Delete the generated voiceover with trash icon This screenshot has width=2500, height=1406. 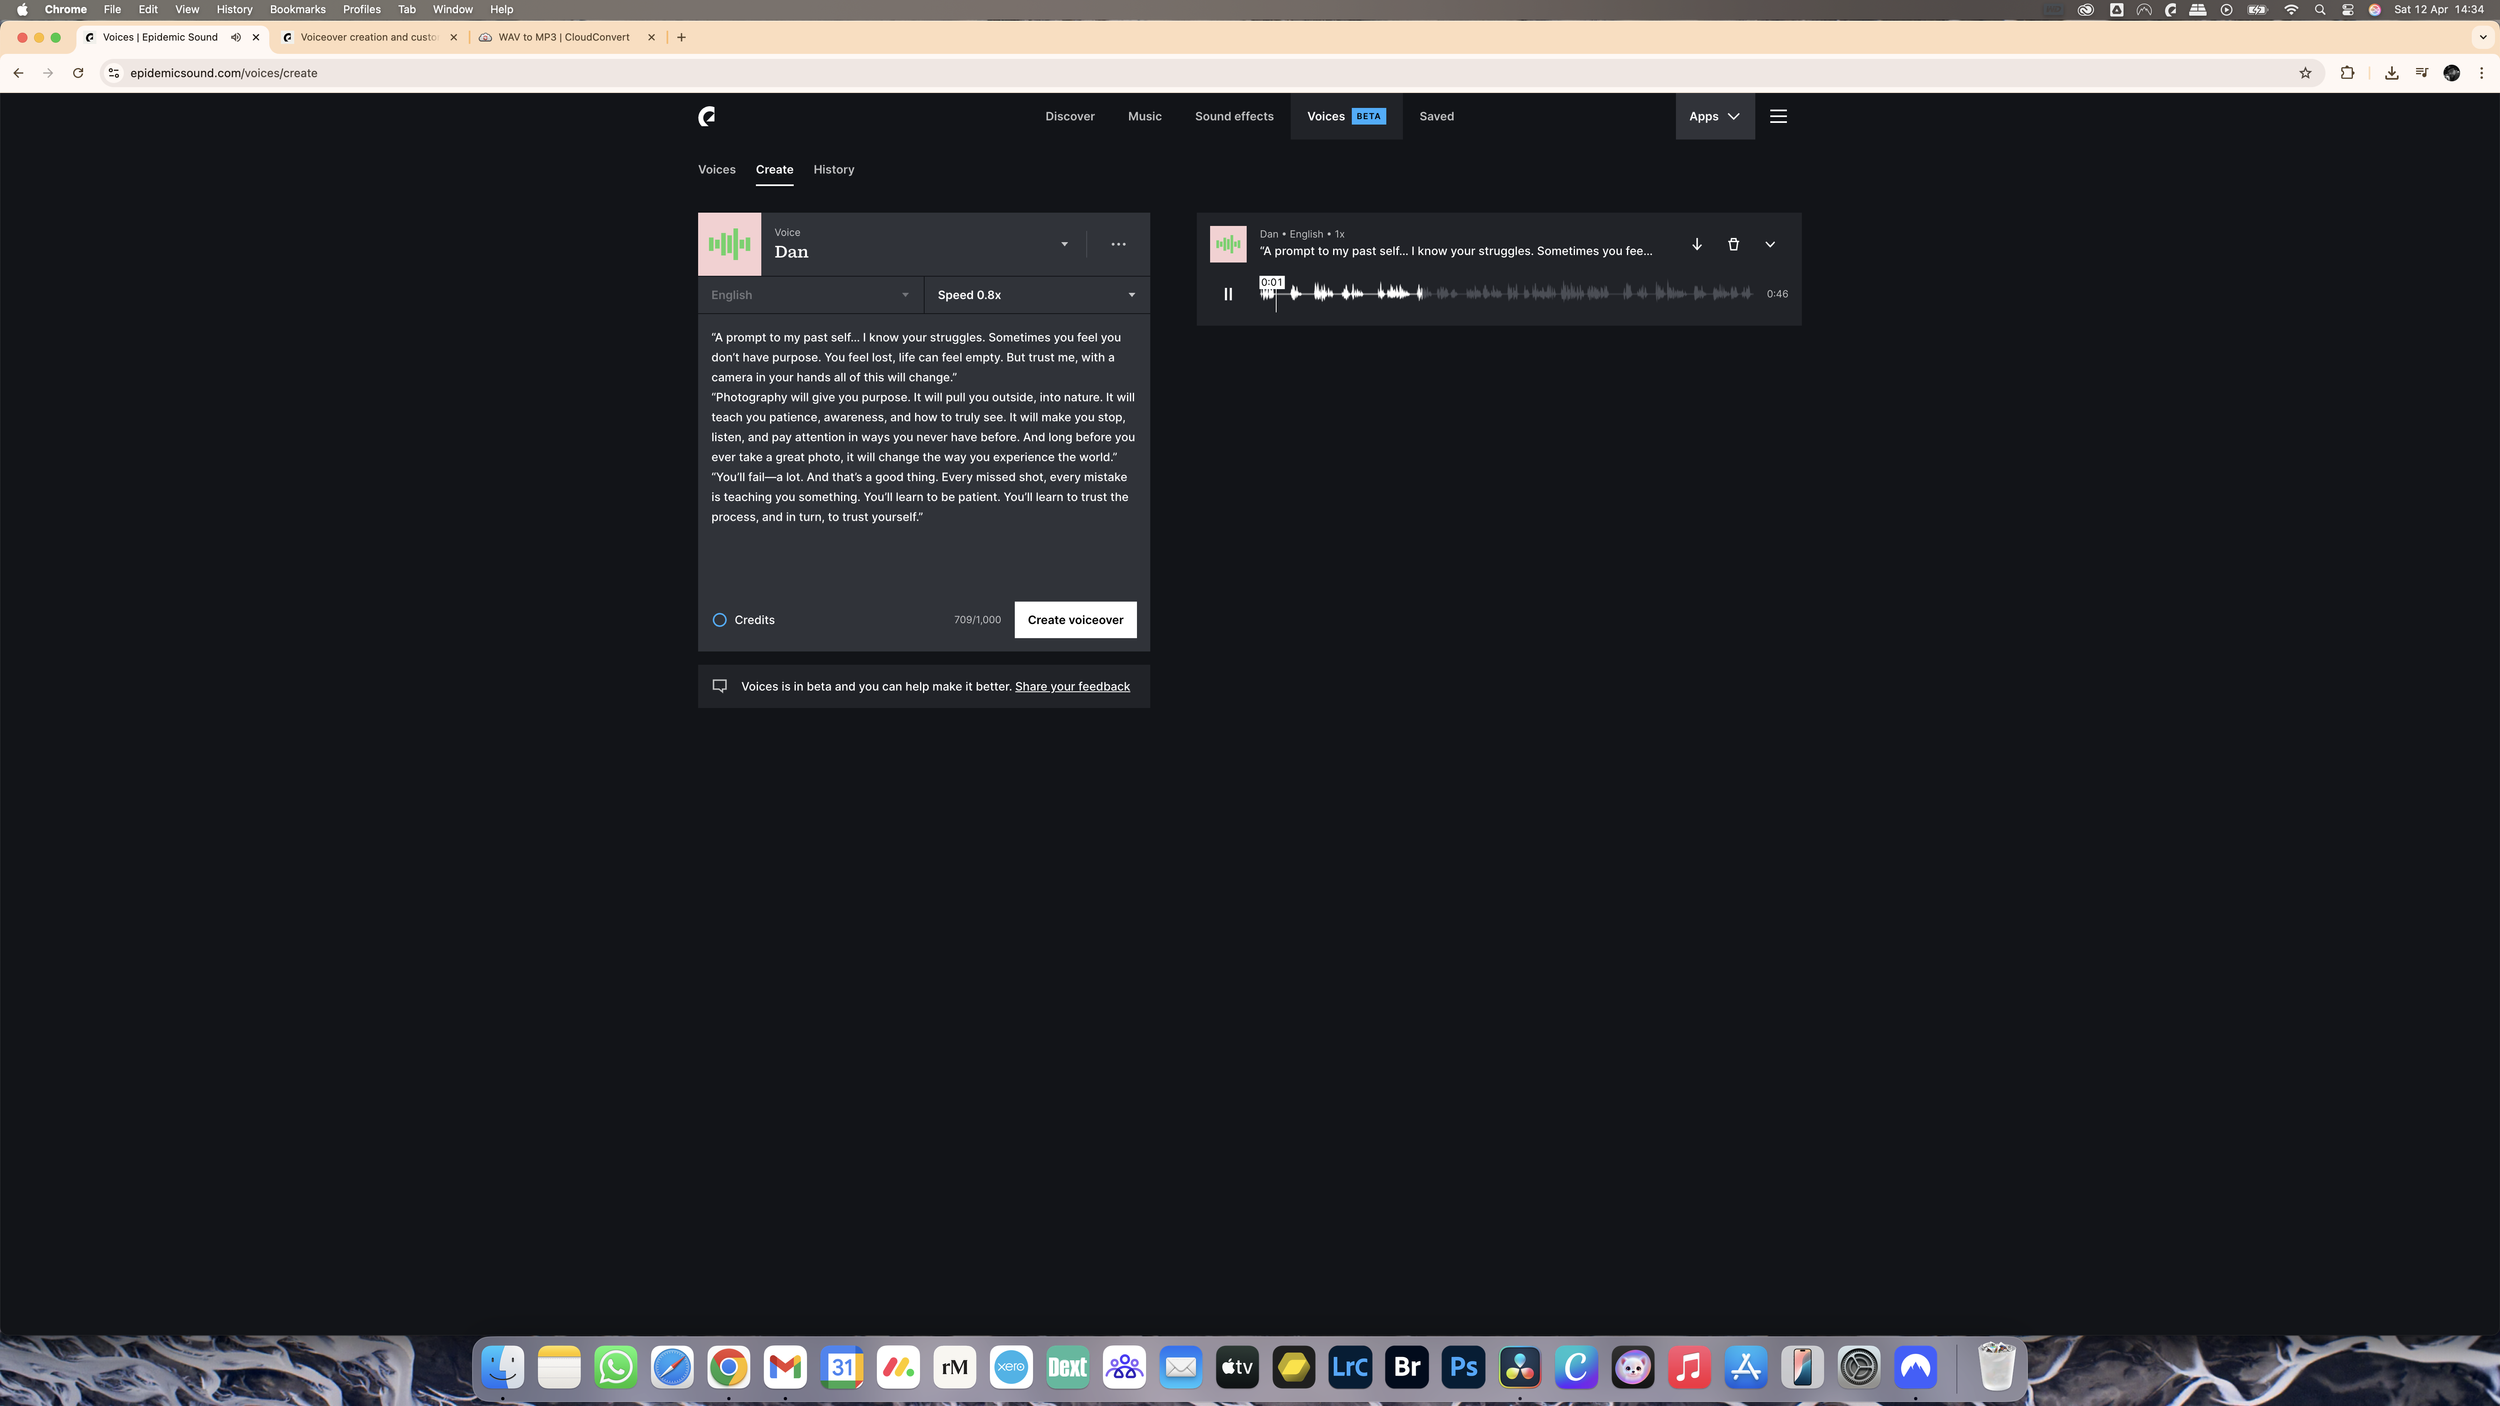[x=1733, y=244]
